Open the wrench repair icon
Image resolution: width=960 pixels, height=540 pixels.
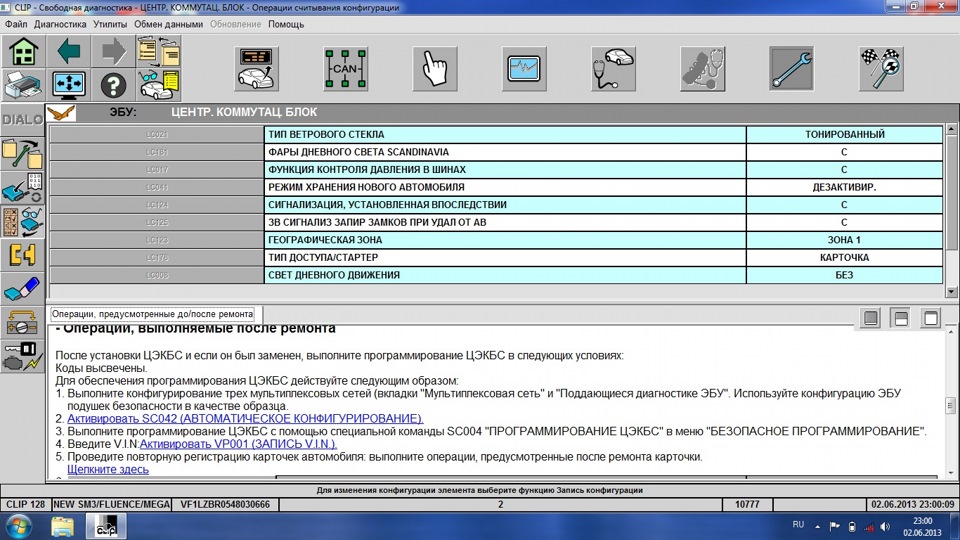tap(791, 69)
